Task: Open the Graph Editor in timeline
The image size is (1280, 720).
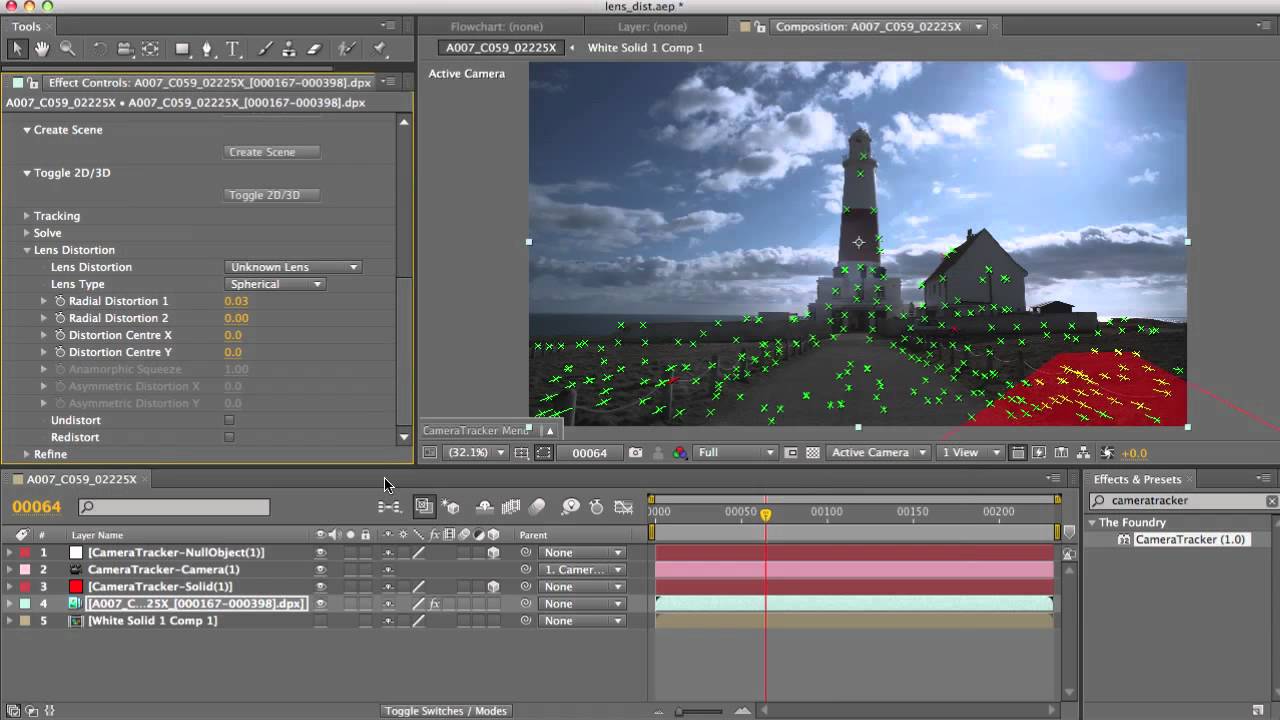Action: pyautogui.click(x=623, y=507)
